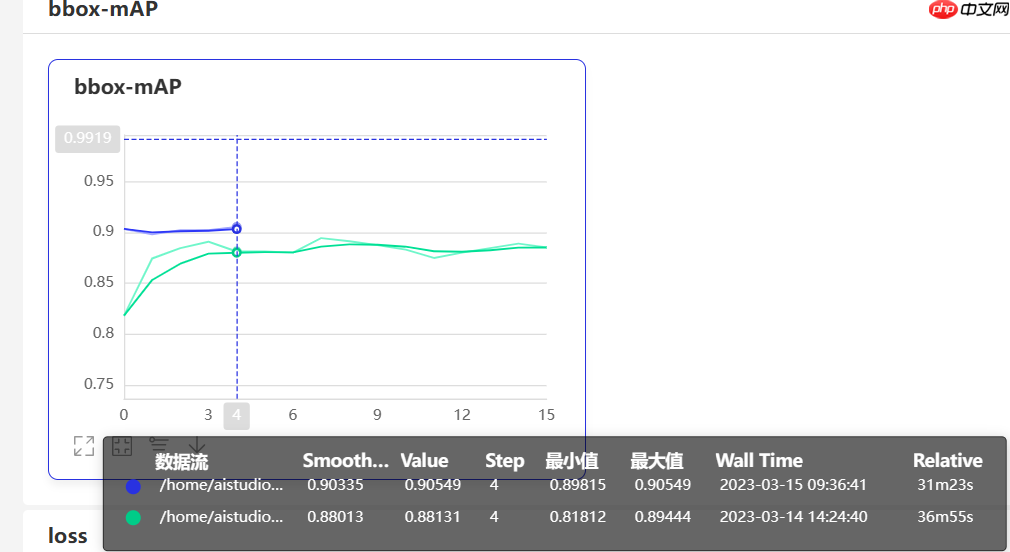
Task: Click the 最小值 column header
Action: point(572,461)
